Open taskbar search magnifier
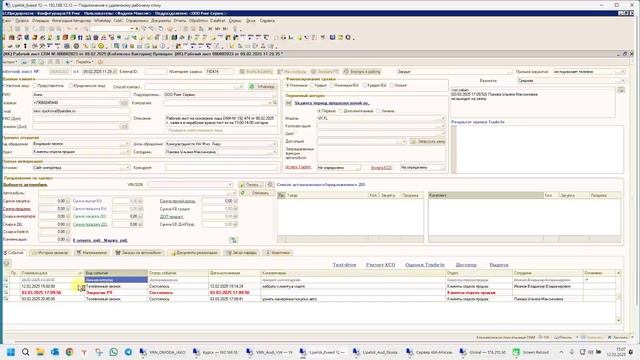 click(x=25, y=352)
